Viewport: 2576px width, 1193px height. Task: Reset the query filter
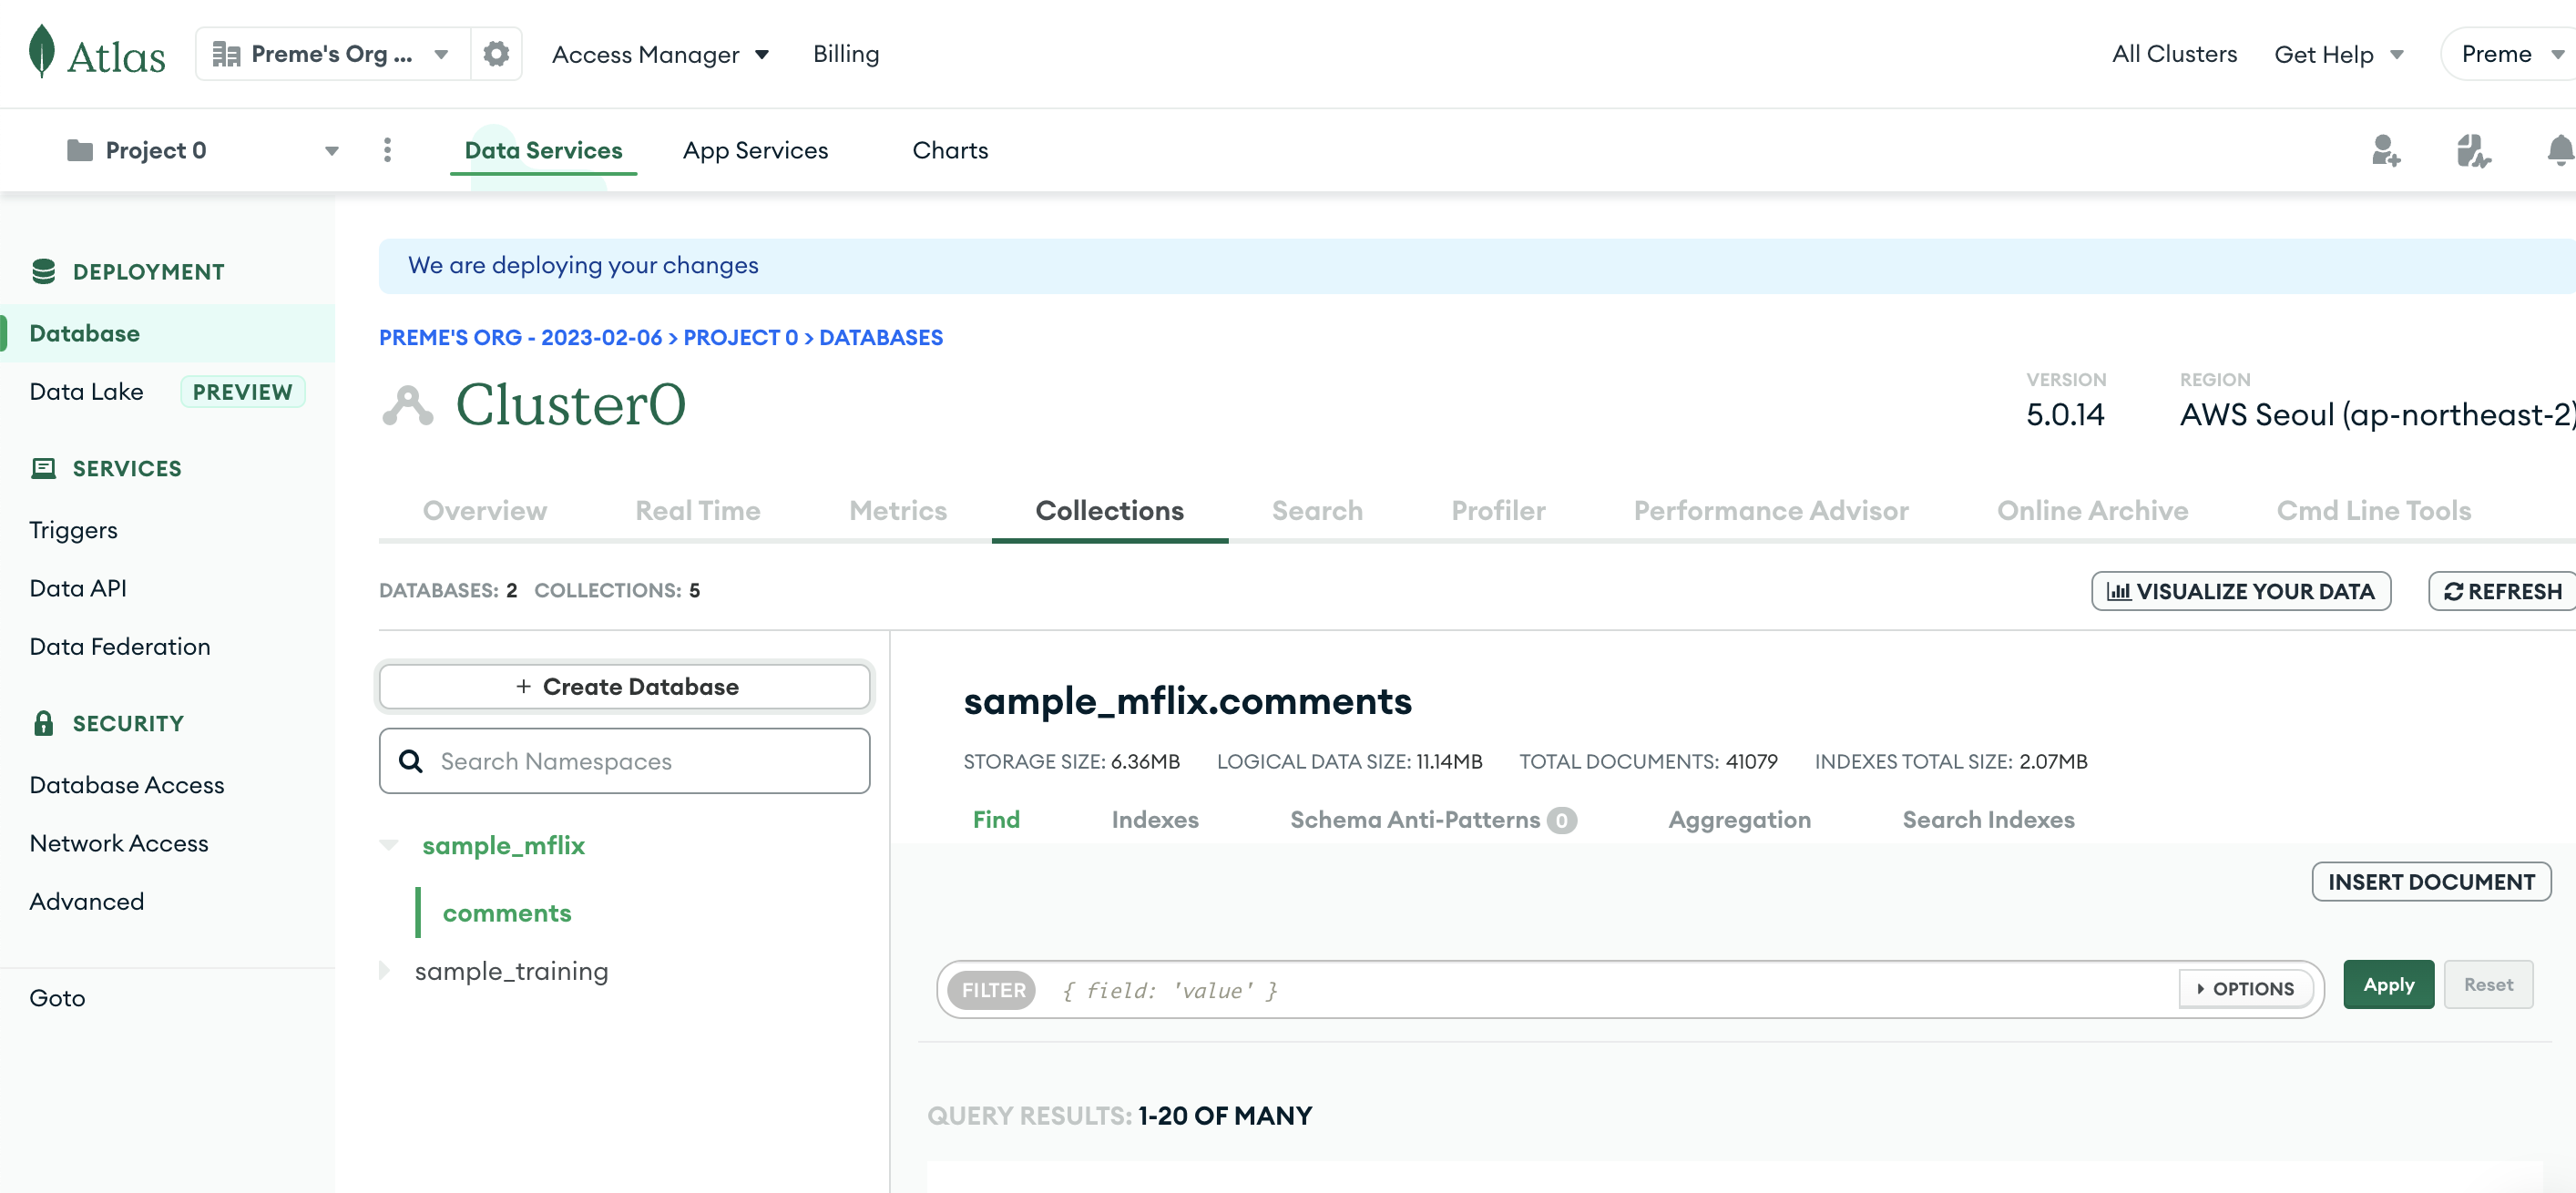pyautogui.click(x=2488, y=985)
